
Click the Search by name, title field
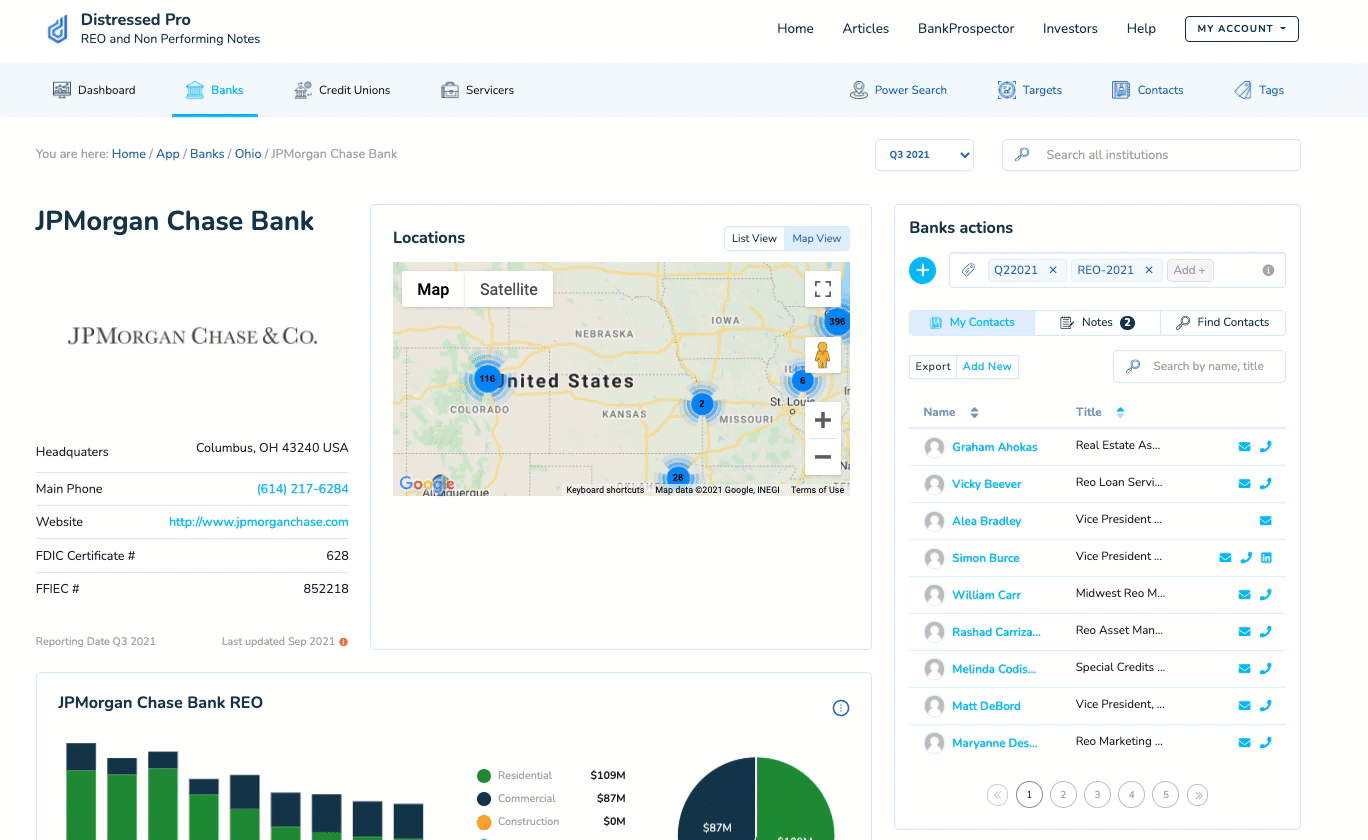pos(1199,367)
